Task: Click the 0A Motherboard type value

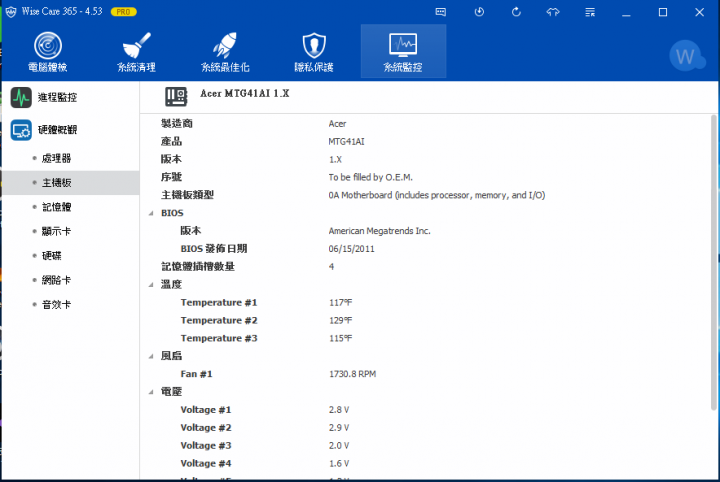Action: click(x=437, y=195)
